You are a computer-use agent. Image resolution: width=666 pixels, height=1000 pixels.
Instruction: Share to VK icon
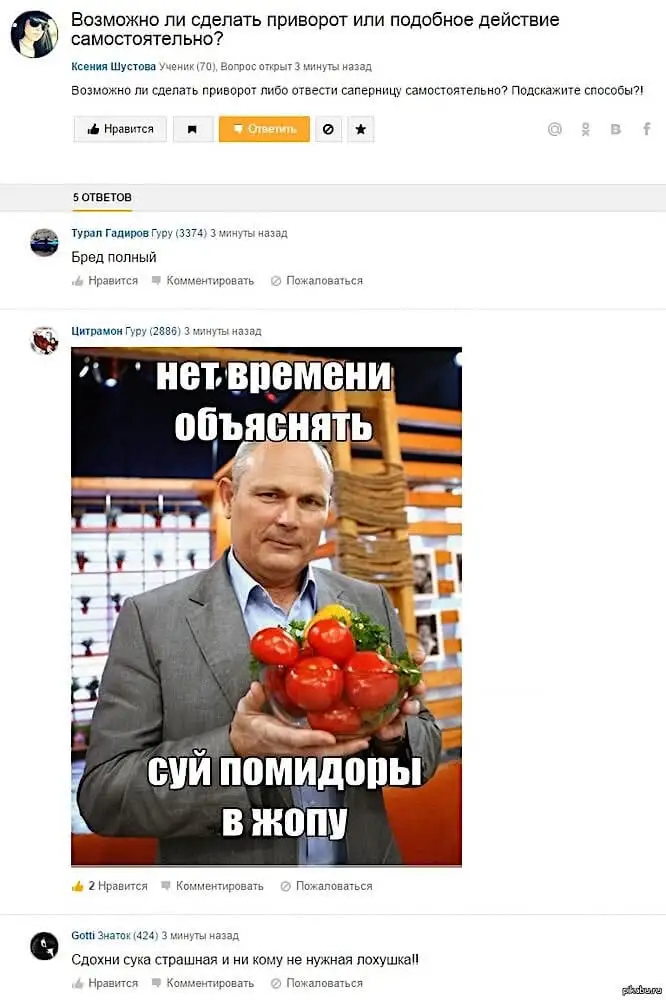pos(616,129)
